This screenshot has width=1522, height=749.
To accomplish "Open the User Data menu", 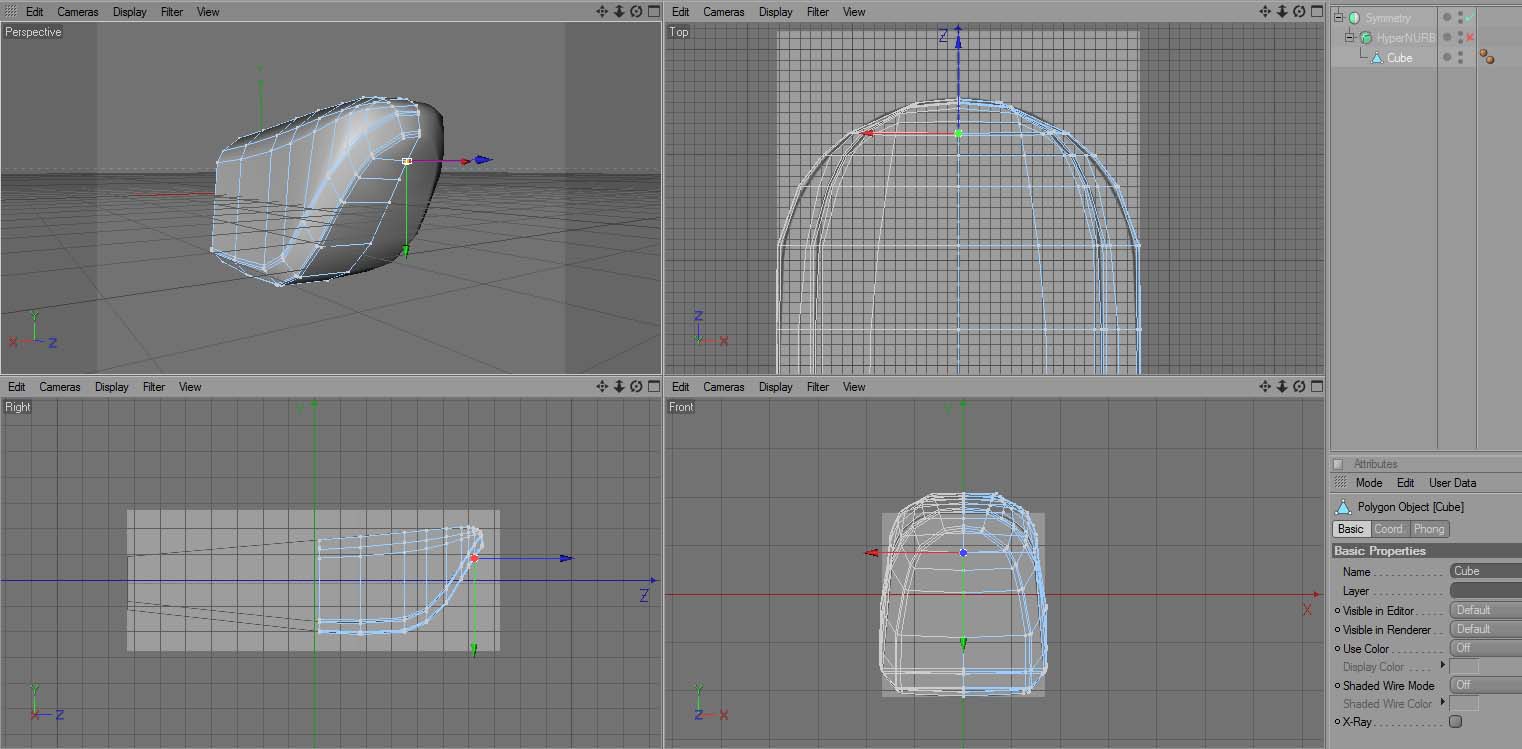I will 1453,483.
